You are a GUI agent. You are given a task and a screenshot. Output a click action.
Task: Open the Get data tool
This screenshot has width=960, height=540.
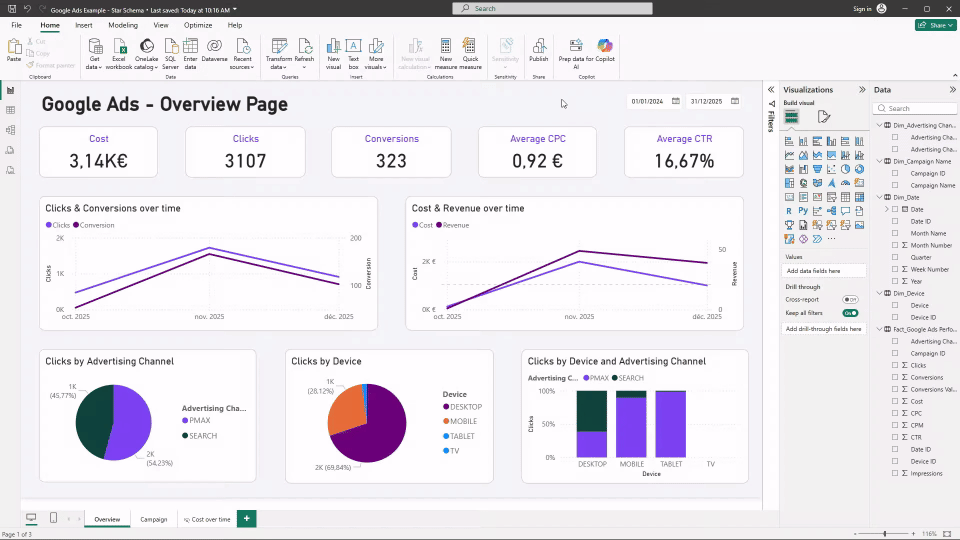click(x=94, y=54)
